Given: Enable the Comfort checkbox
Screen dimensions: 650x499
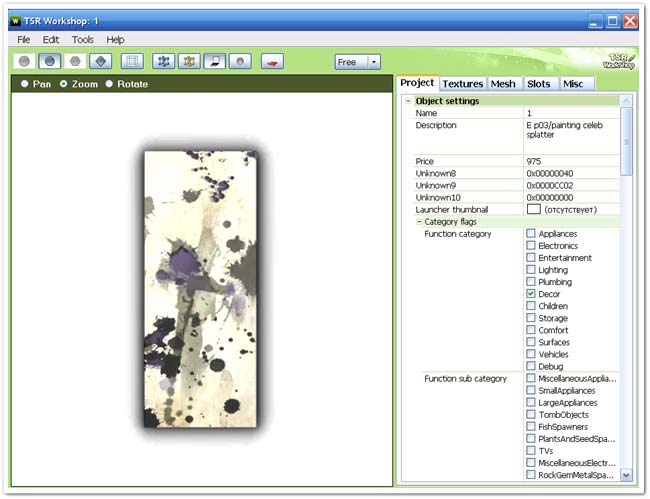Looking at the screenshot, I should tap(531, 329).
